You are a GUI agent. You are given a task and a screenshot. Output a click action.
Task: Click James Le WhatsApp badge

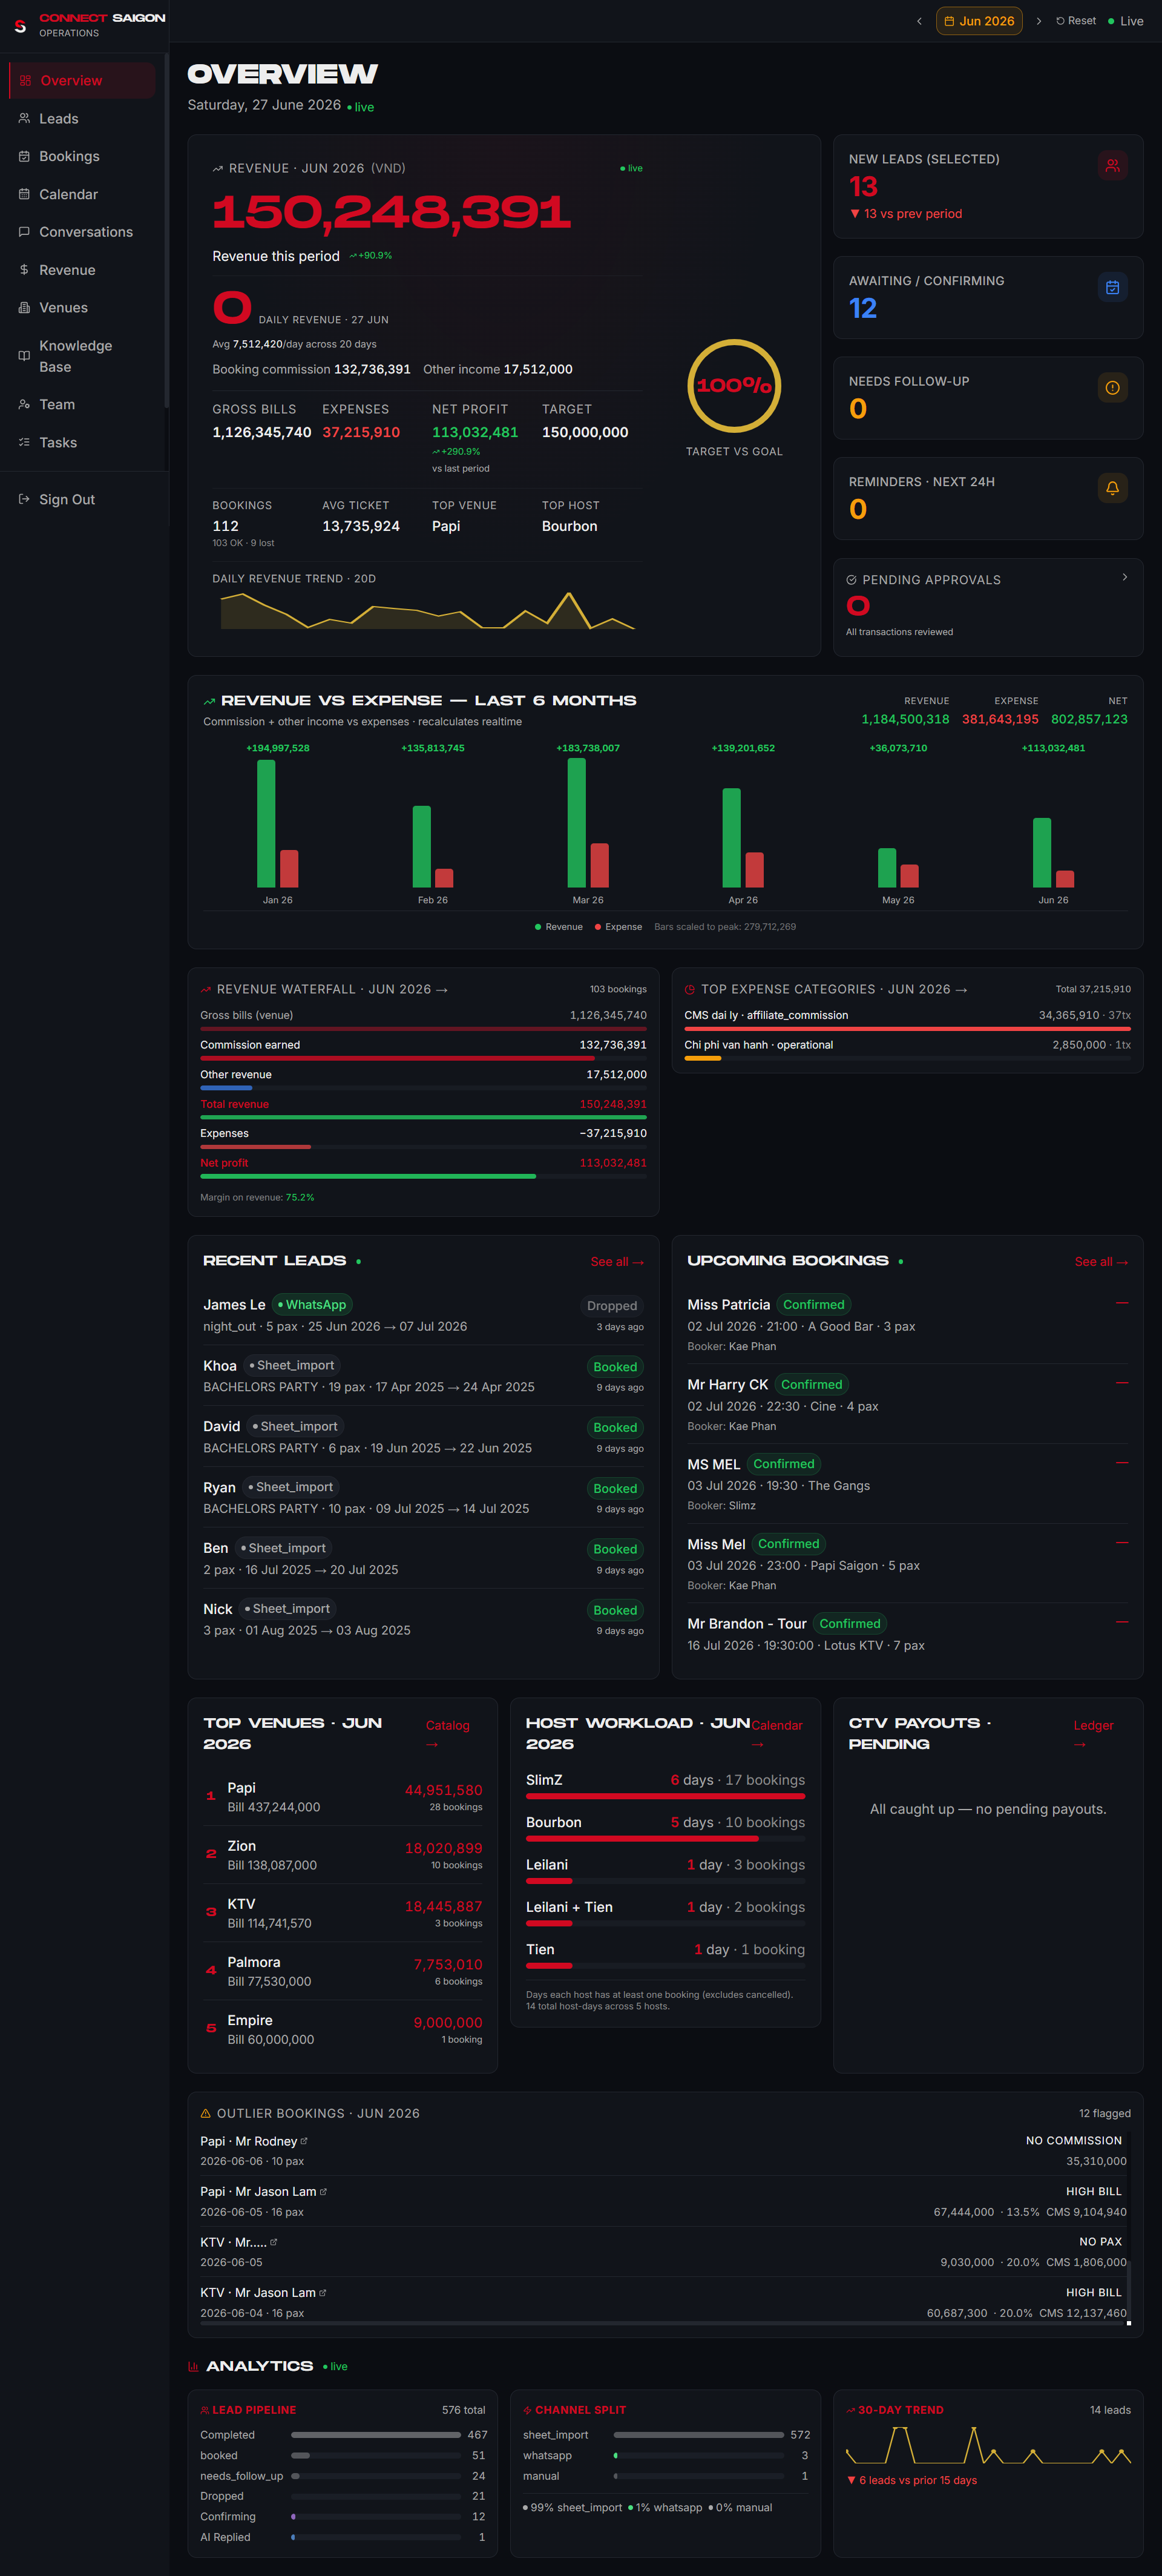pyautogui.click(x=313, y=1305)
